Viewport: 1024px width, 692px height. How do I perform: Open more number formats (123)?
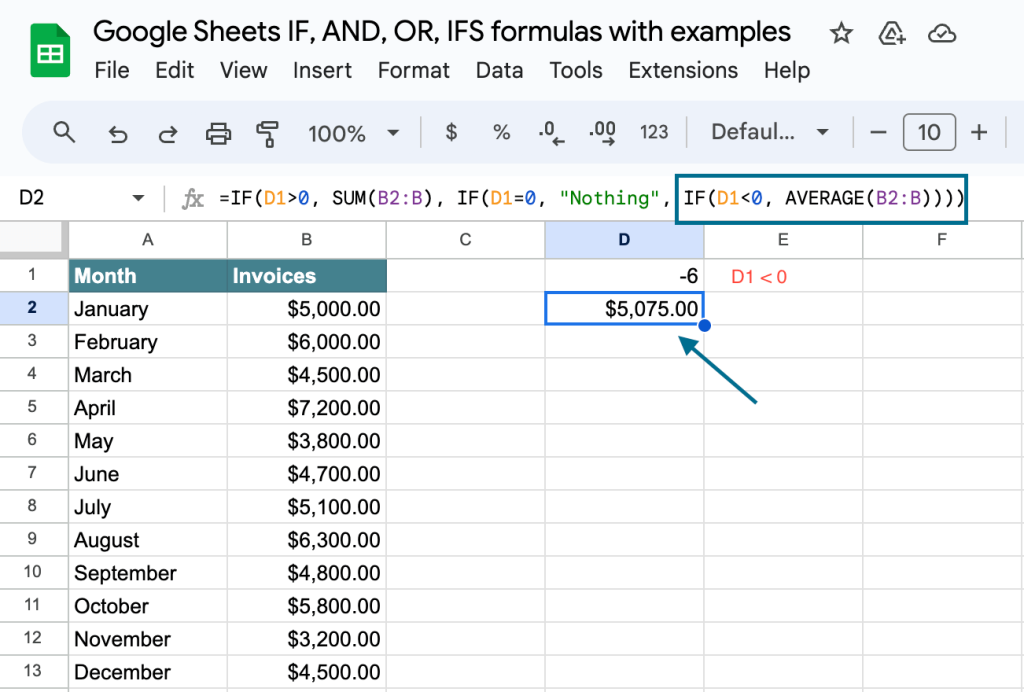coord(654,133)
